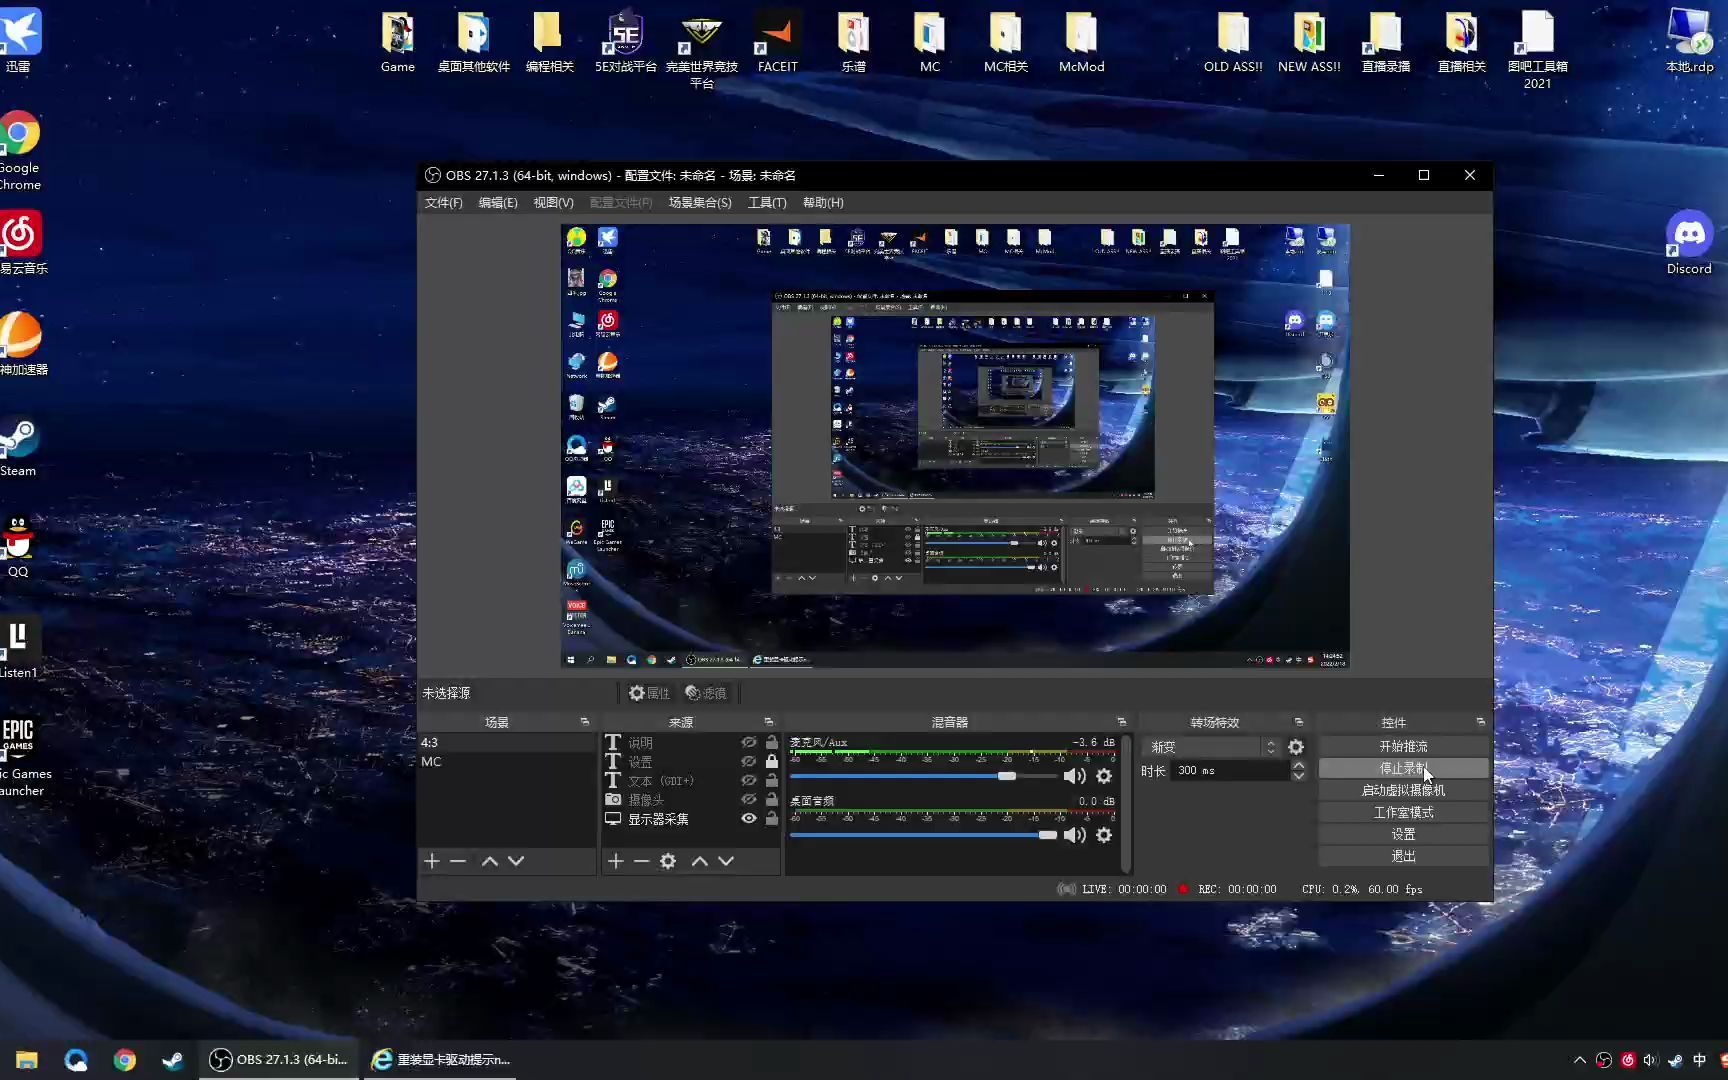Mute the 桌面音频 speaker icon

pyautogui.click(x=1075, y=835)
